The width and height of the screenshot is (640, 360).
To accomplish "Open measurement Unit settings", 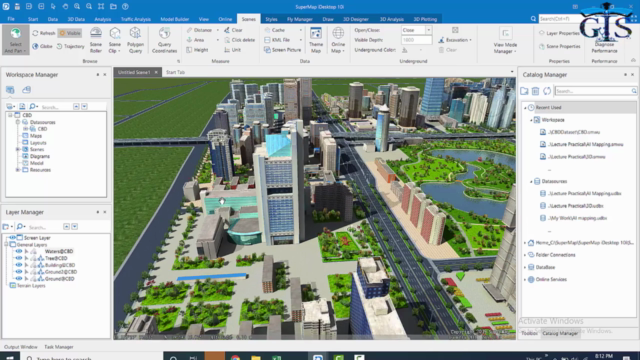I will click(233, 50).
